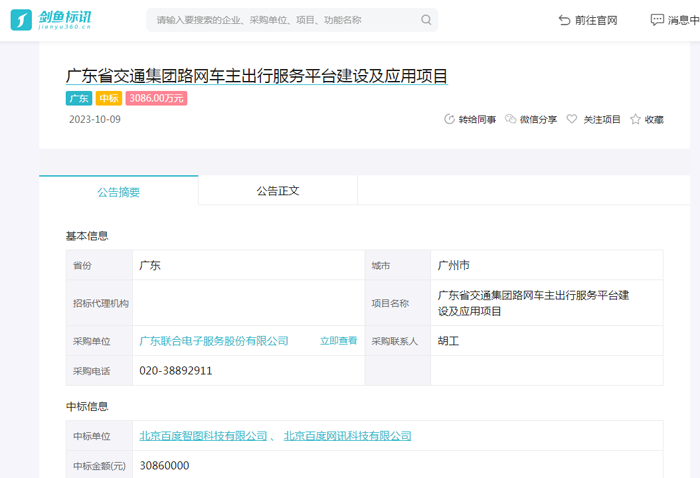
Task: Switch to the 公告摘要 tab
Action: pos(119,191)
